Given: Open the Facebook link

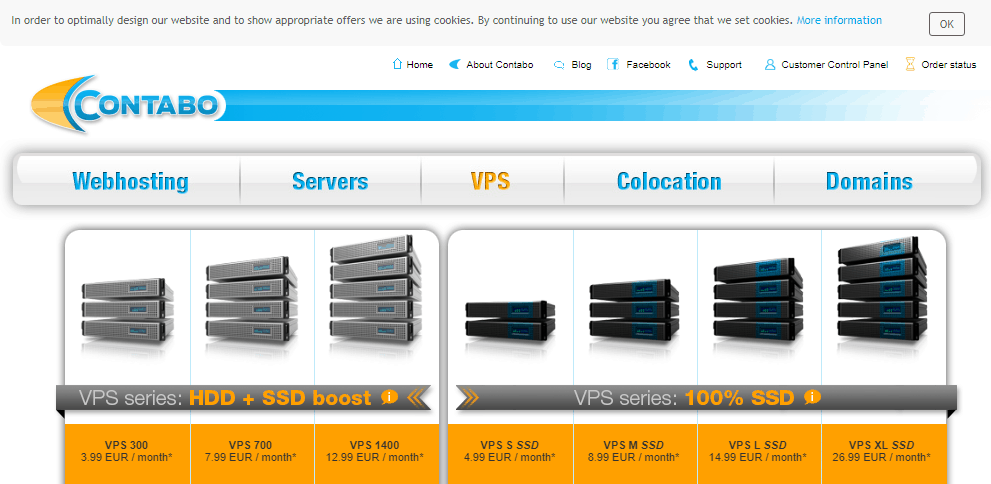Looking at the screenshot, I should pyautogui.click(x=648, y=64).
